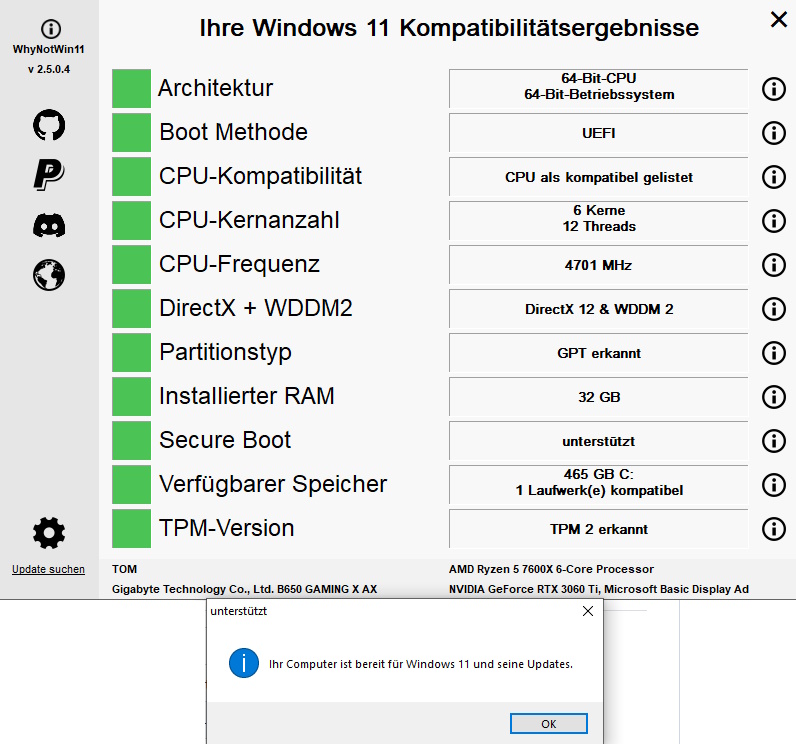Open the website globe icon

pyautogui.click(x=49, y=275)
